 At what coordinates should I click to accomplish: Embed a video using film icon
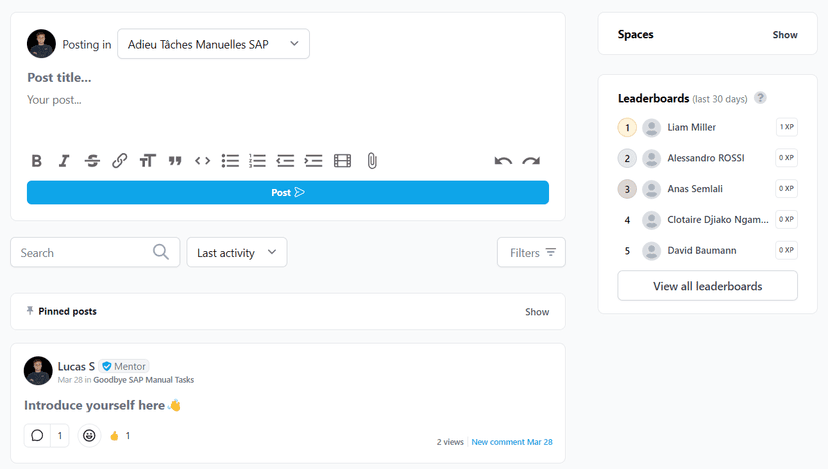pyautogui.click(x=342, y=161)
